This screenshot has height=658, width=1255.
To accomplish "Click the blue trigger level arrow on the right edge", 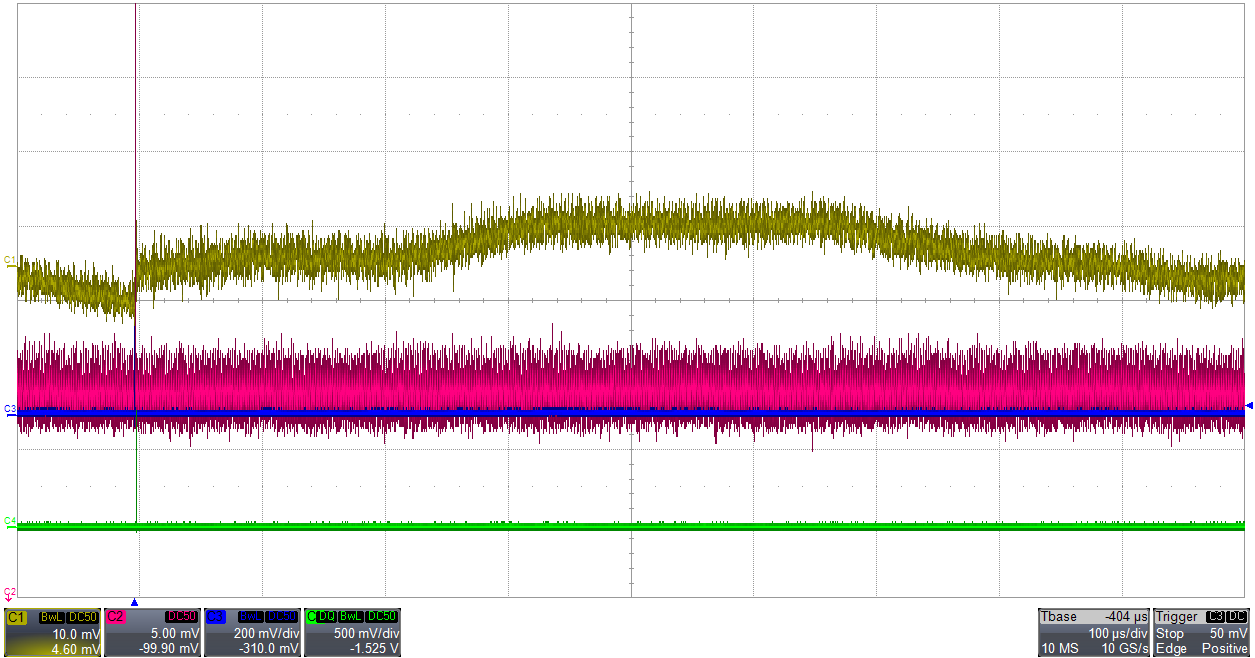I will pyautogui.click(x=1249, y=405).
